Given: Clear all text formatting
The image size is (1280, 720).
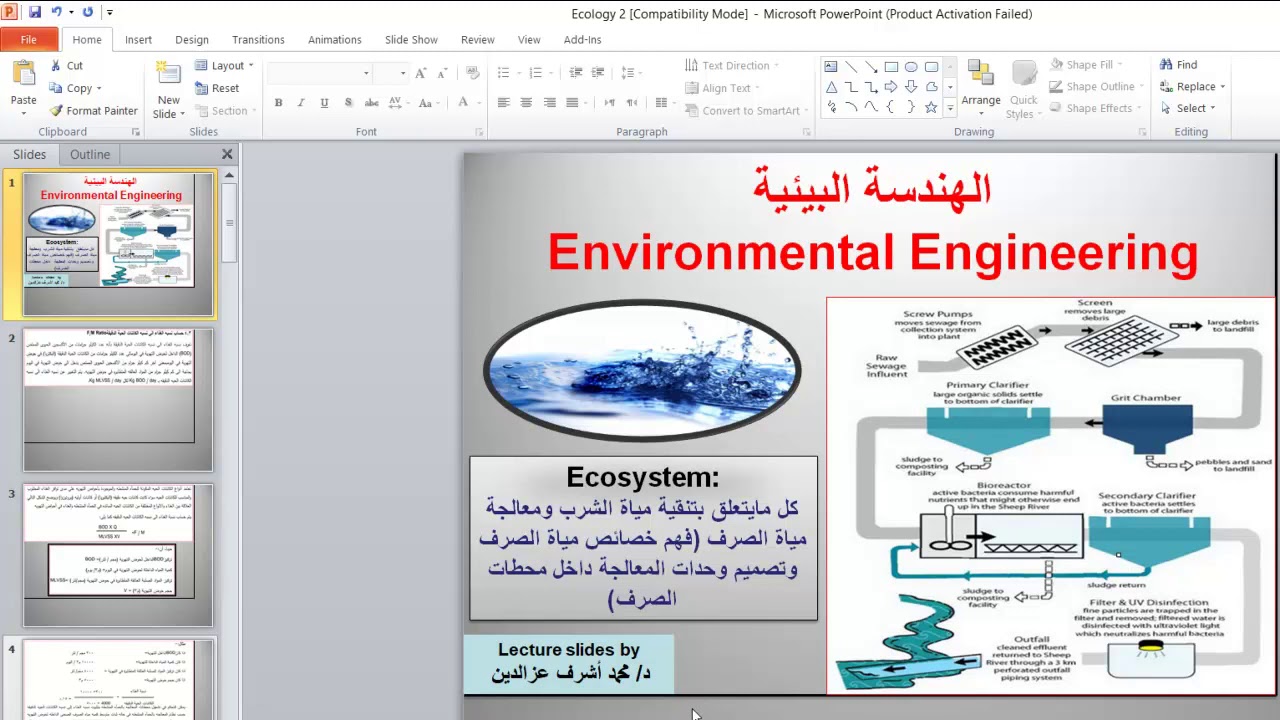Looking at the screenshot, I should (473, 73).
